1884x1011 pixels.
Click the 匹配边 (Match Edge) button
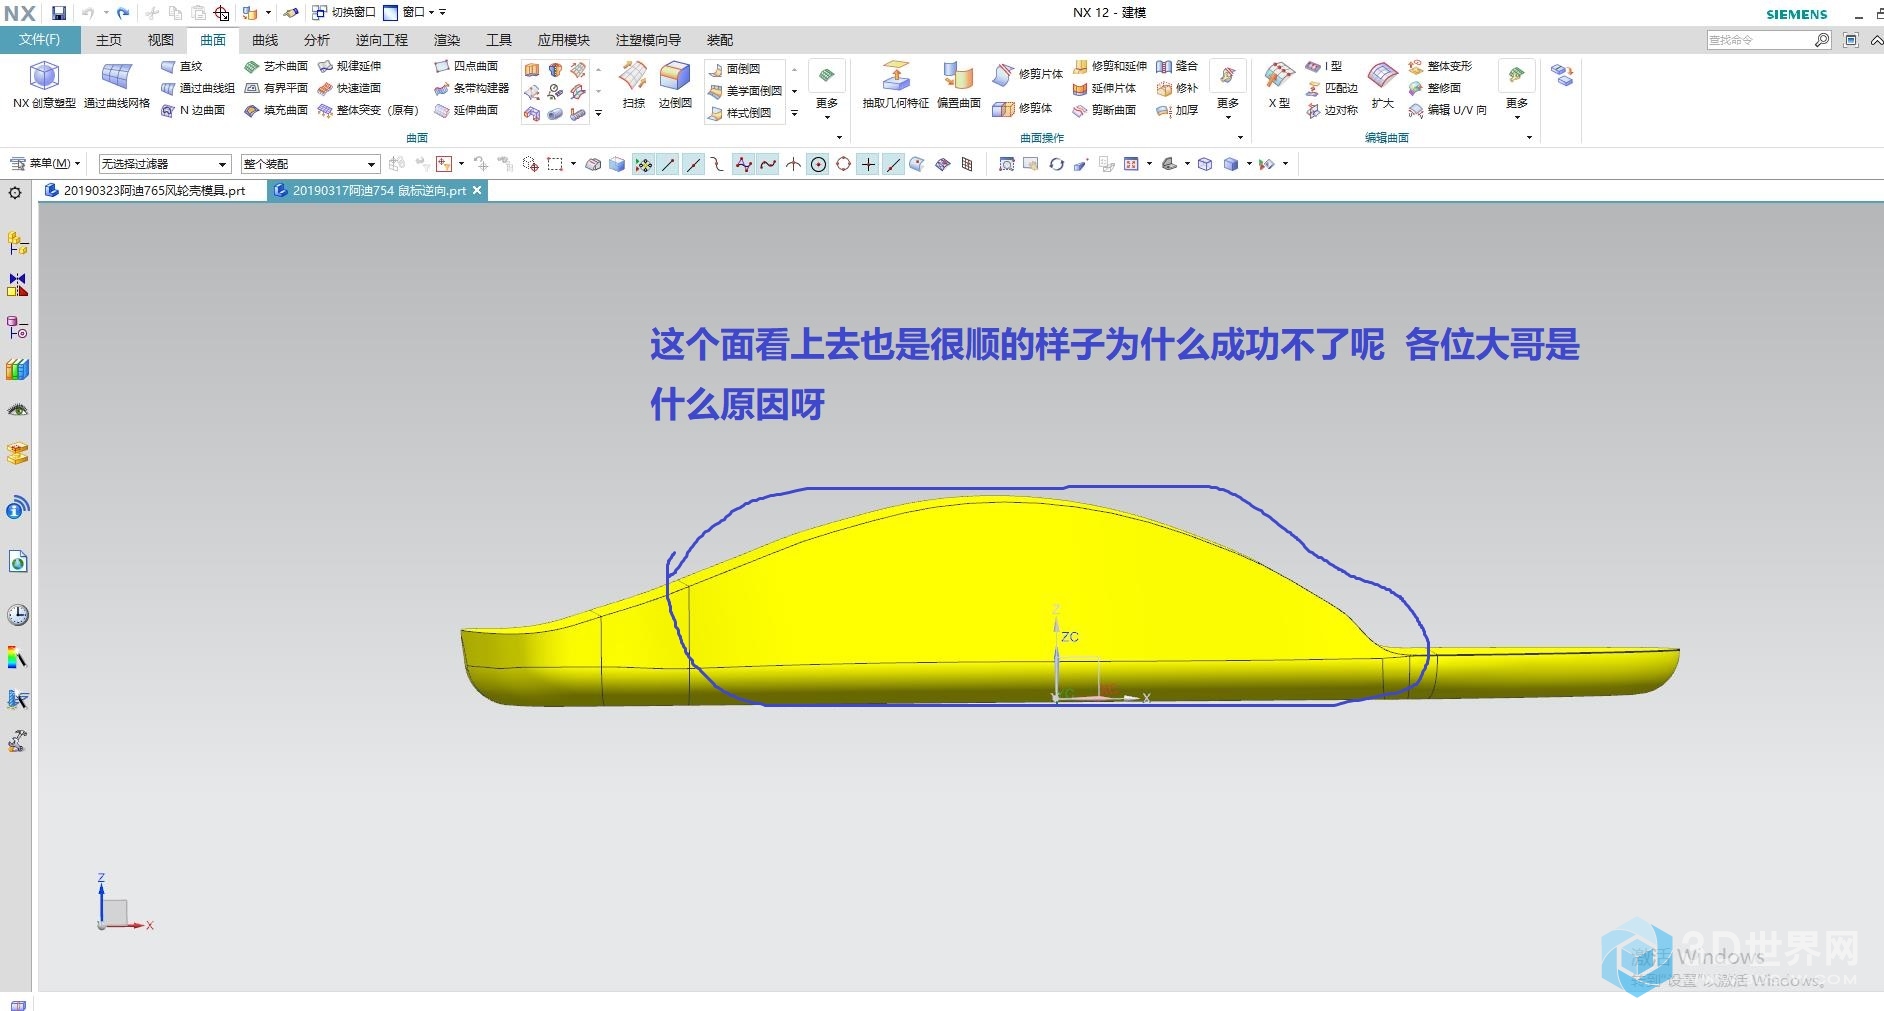point(1332,88)
